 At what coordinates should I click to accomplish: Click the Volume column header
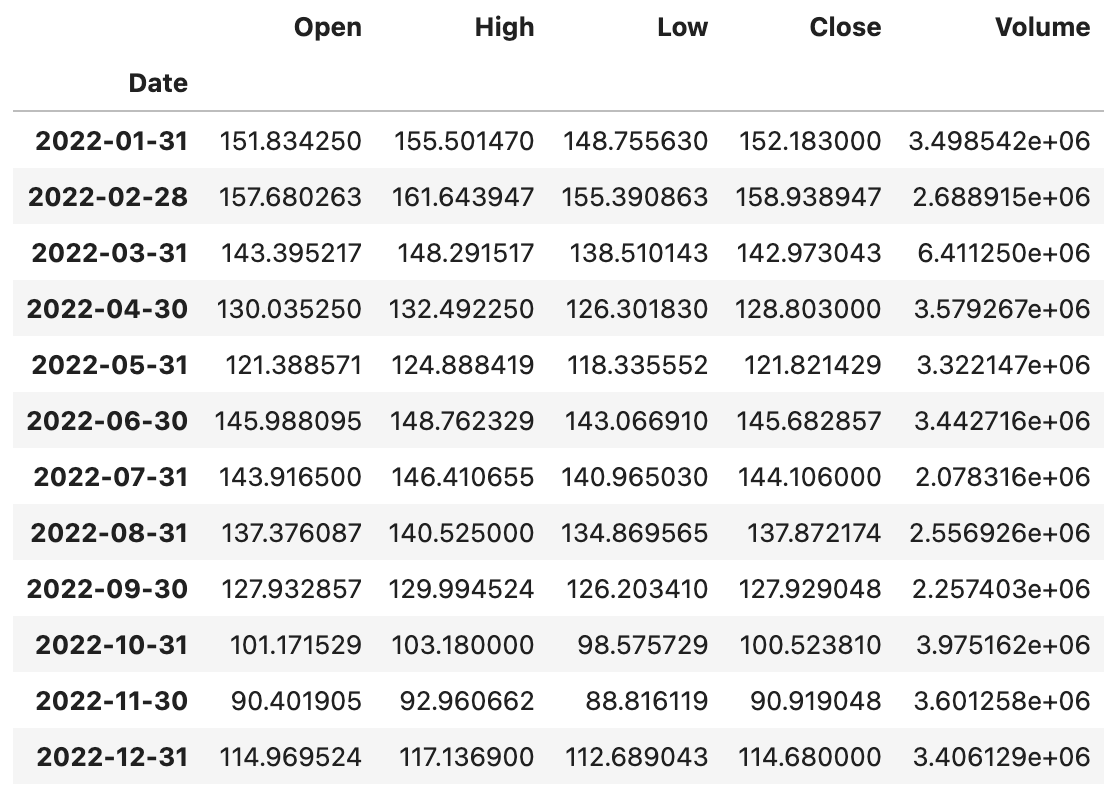1042,27
